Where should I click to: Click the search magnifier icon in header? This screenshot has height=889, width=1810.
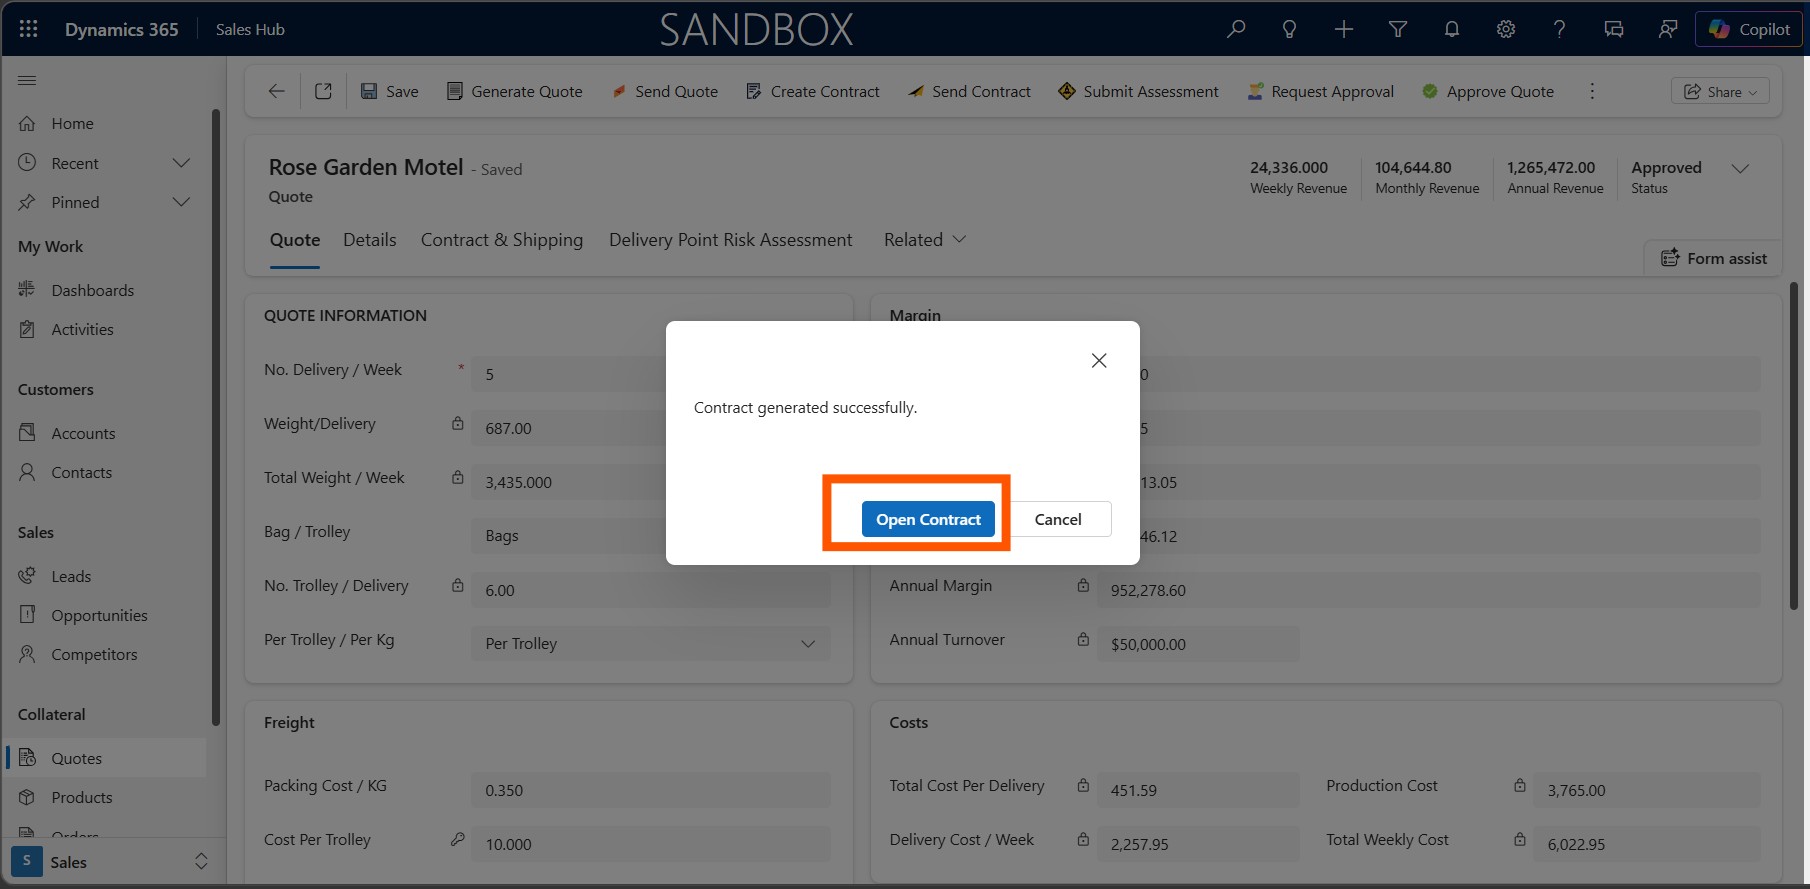[1236, 29]
